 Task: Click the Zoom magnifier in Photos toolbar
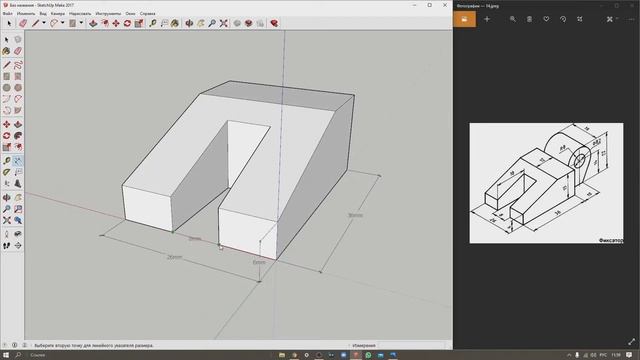(513, 19)
